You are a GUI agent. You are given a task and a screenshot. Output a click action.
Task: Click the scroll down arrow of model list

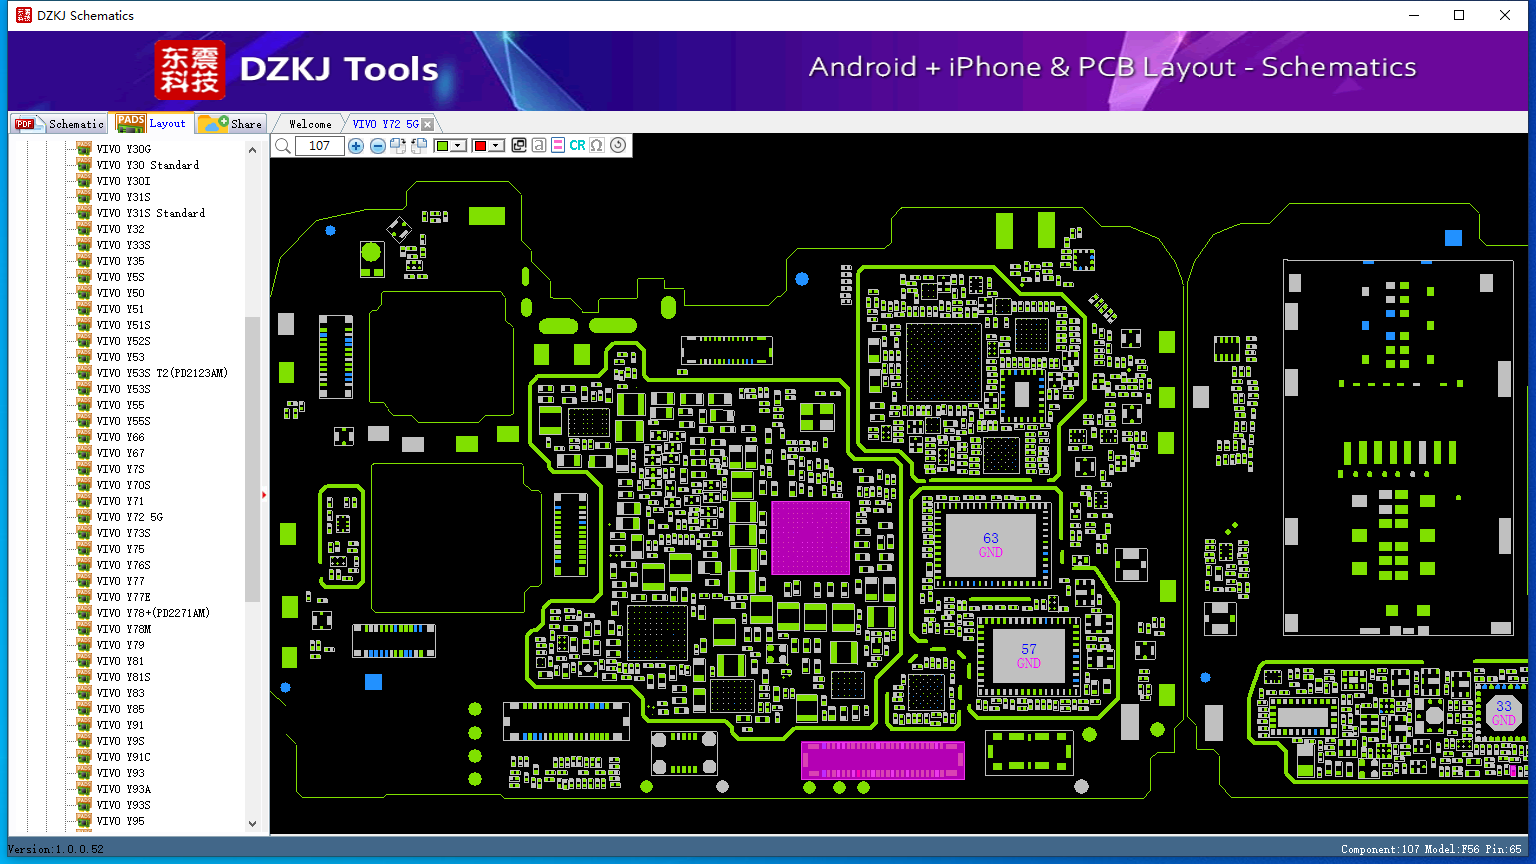coord(252,824)
